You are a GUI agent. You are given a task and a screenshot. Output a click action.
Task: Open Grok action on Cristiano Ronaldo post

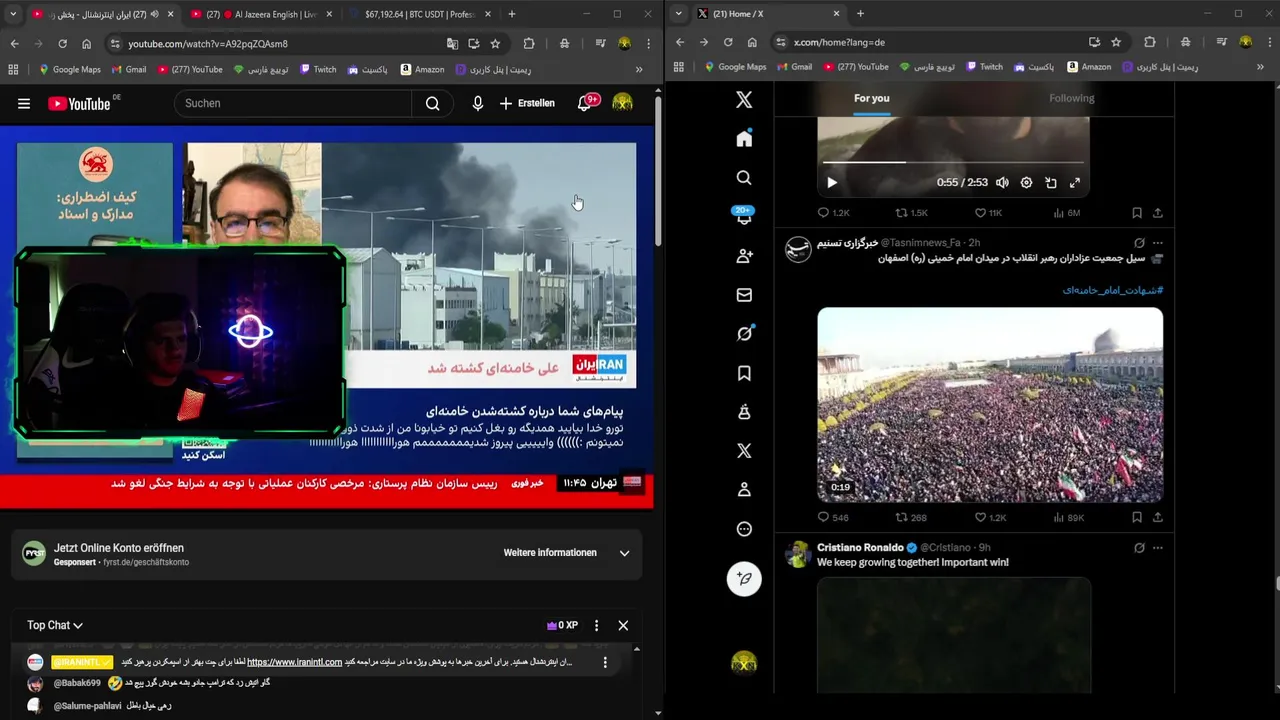point(1139,548)
